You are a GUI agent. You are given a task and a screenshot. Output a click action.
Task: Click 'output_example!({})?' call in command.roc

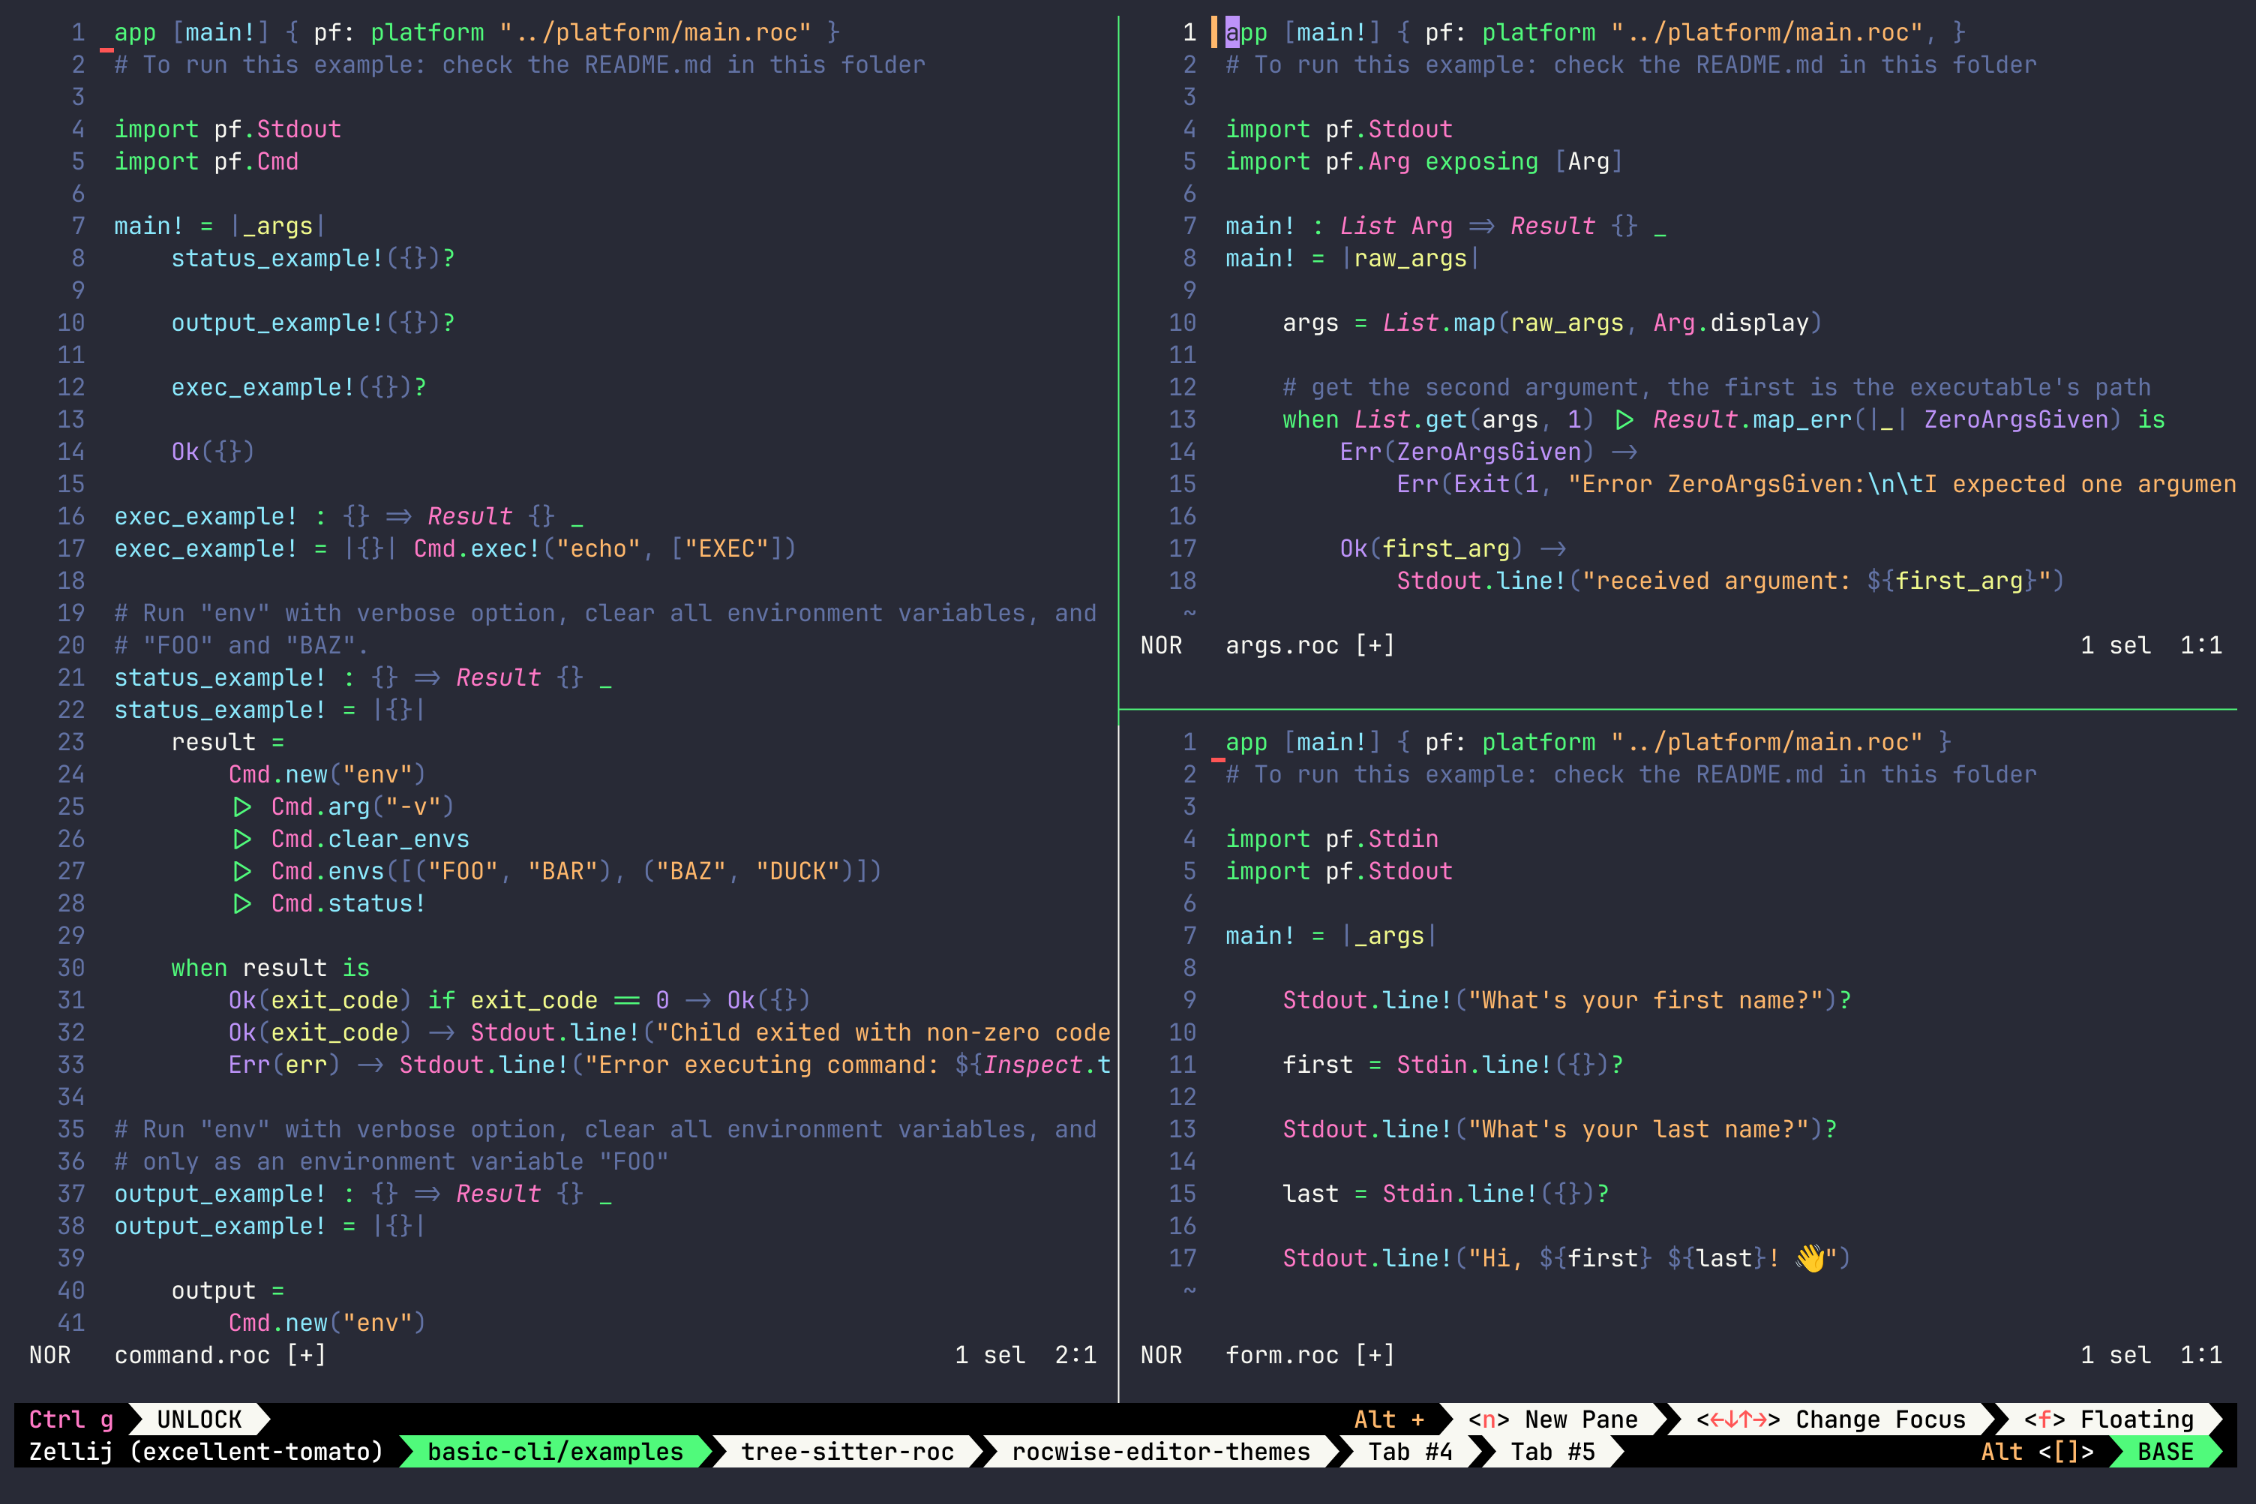(x=313, y=323)
